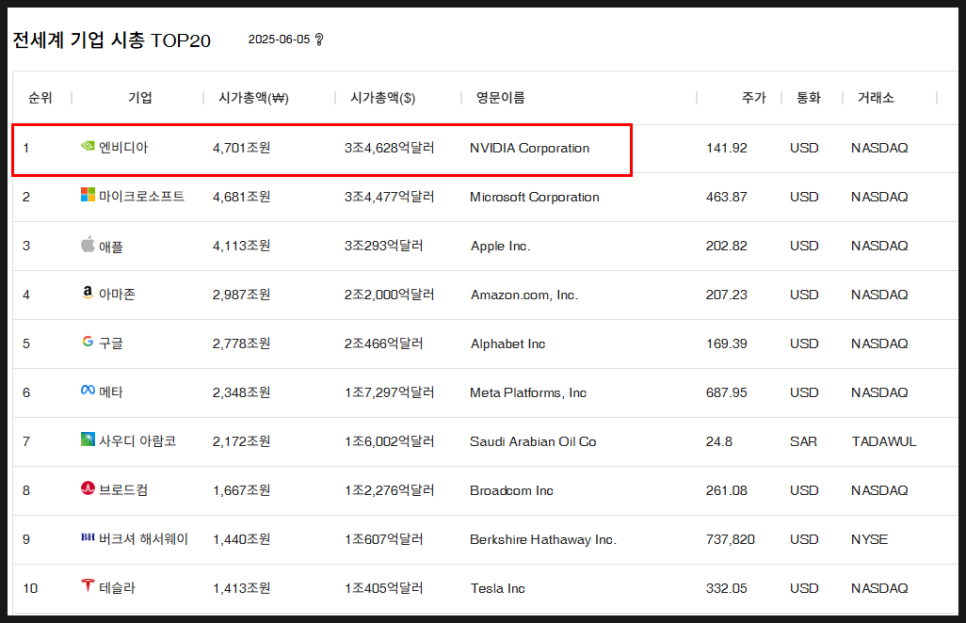Click the Meta logo icon
Viewport: 966px width, 623px height.
[x=87, y=390]
